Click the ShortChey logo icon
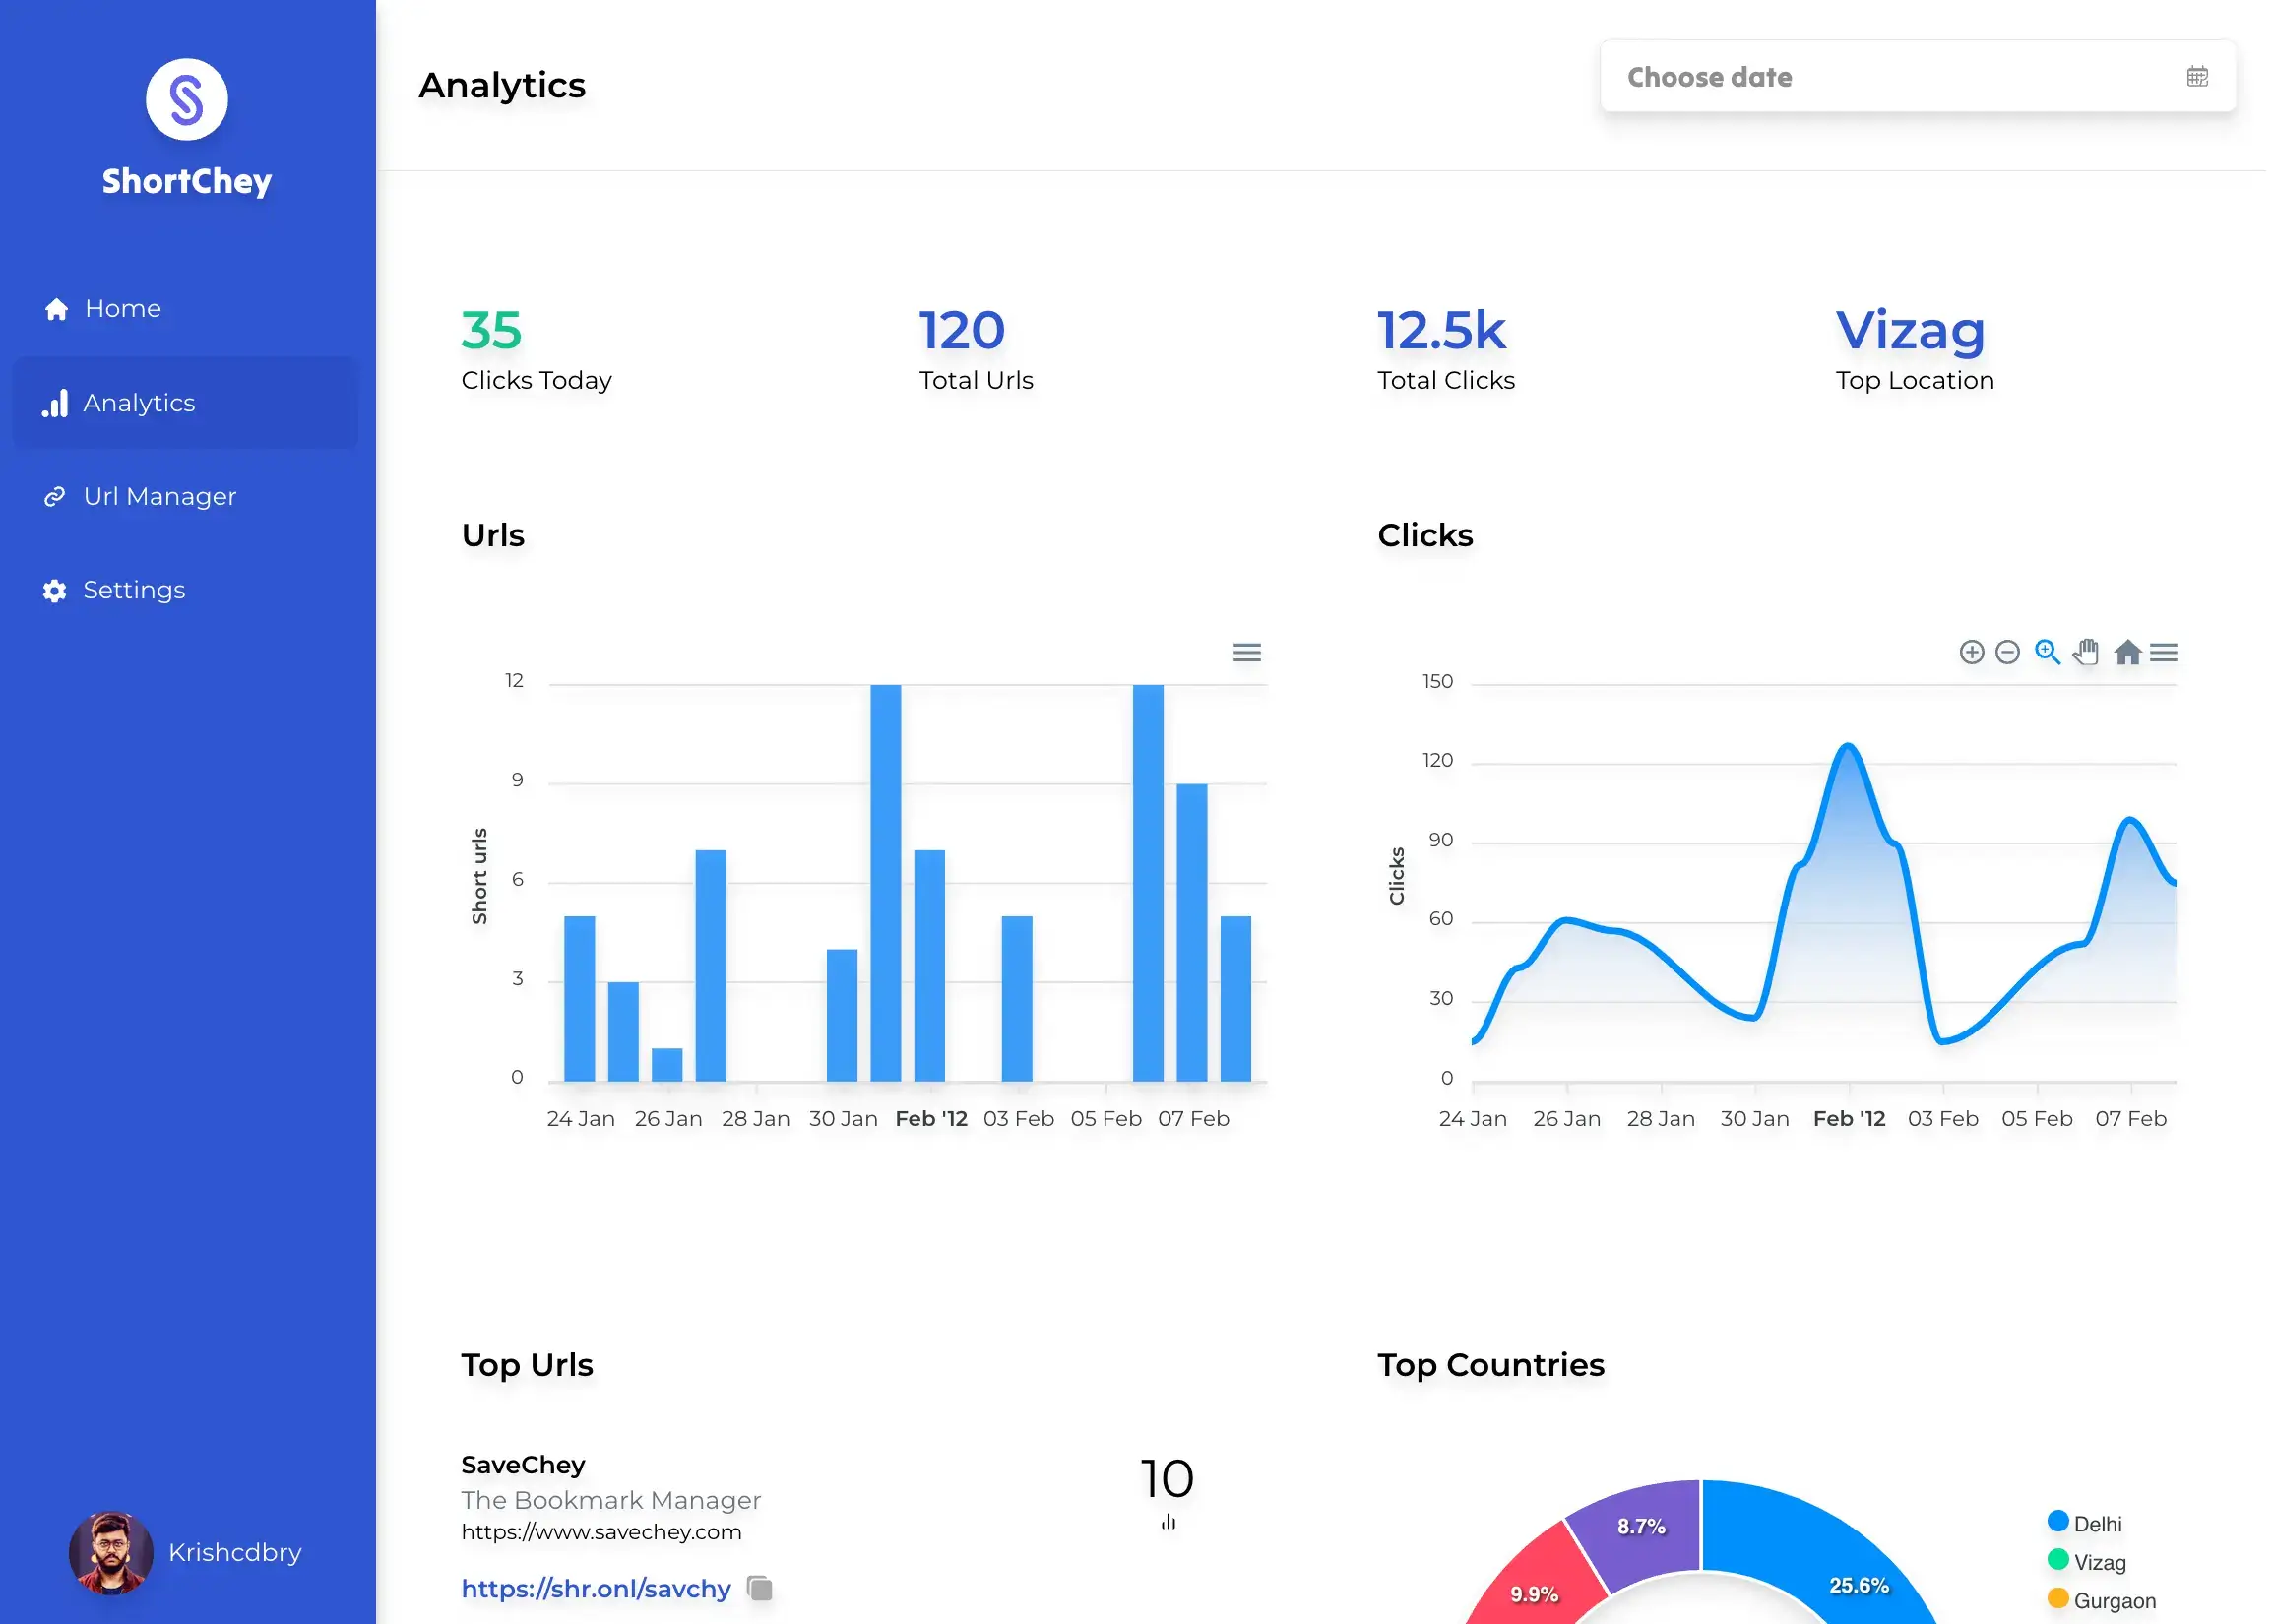2274x1624 pixels. [187, 99]
